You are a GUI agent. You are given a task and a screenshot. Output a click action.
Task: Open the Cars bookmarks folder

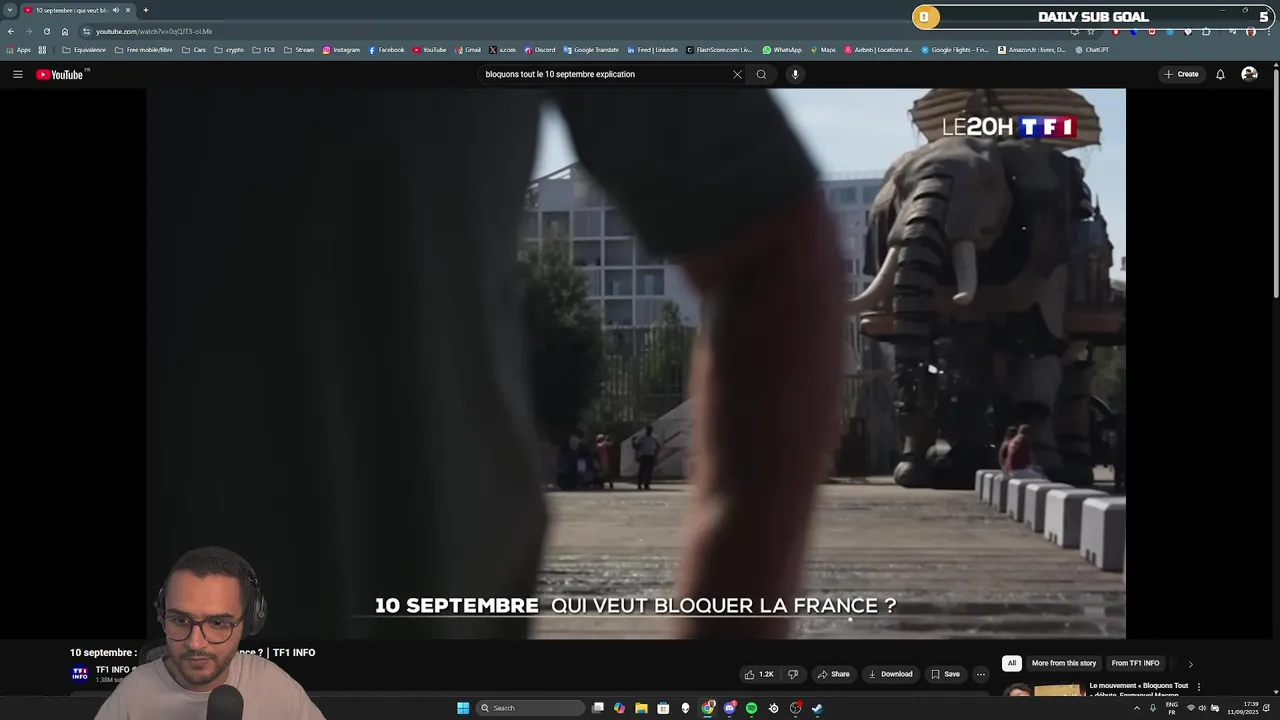[x=194, y=50]
